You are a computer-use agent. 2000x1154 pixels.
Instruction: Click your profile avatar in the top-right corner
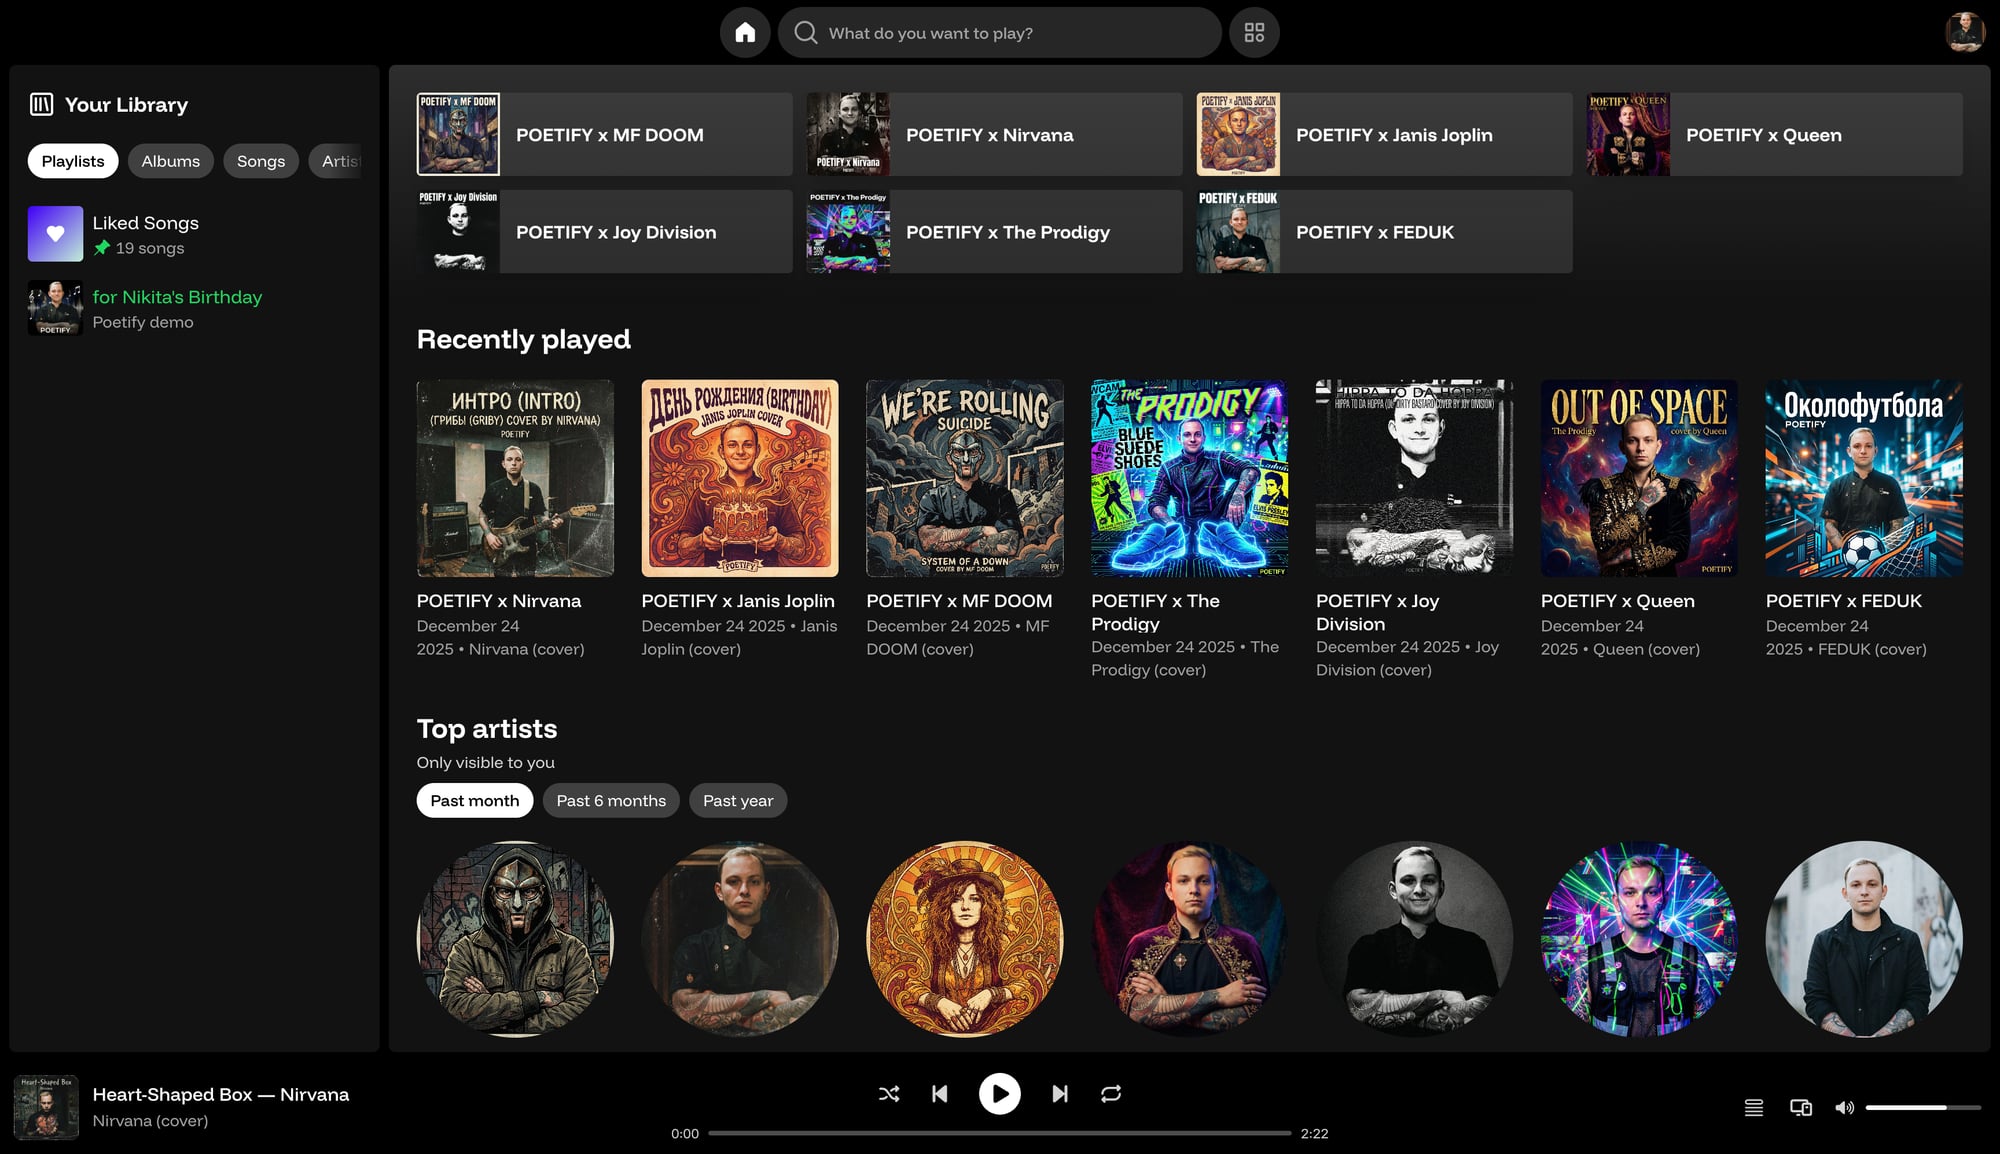pos(1966,32)
